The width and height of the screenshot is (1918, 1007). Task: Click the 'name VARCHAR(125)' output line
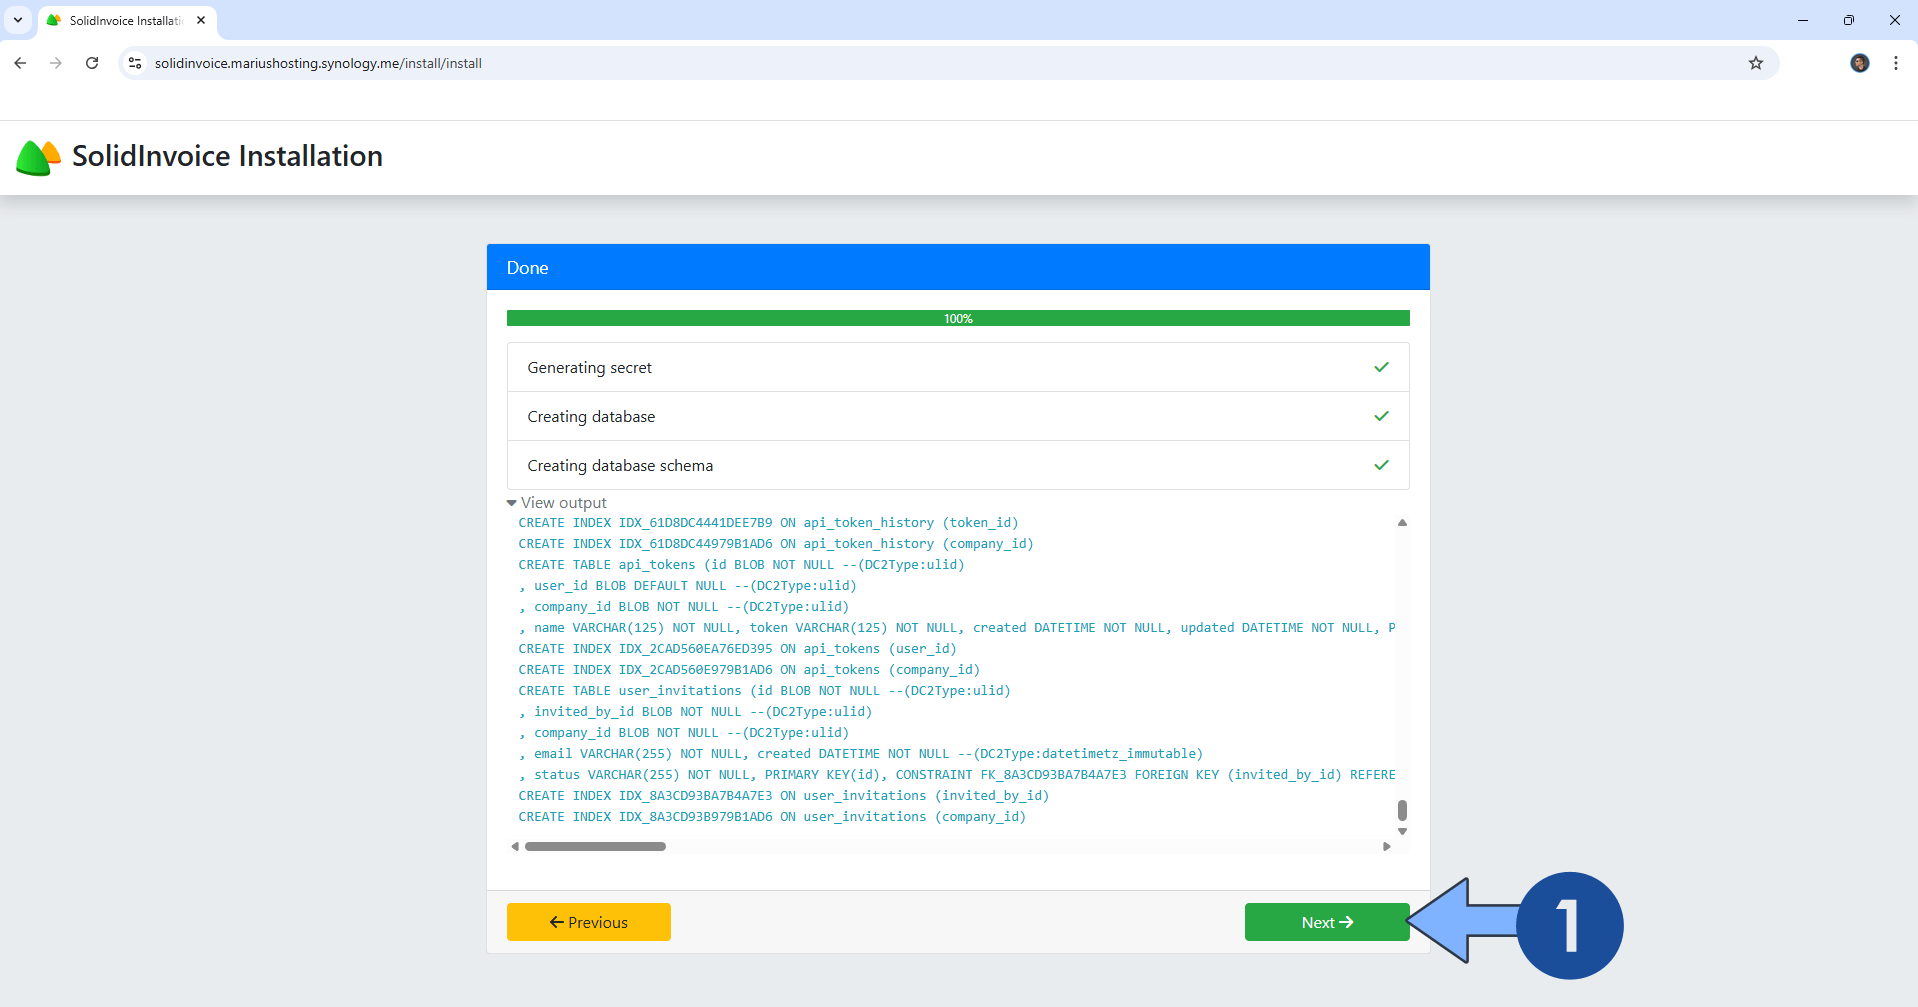(957, 628)
